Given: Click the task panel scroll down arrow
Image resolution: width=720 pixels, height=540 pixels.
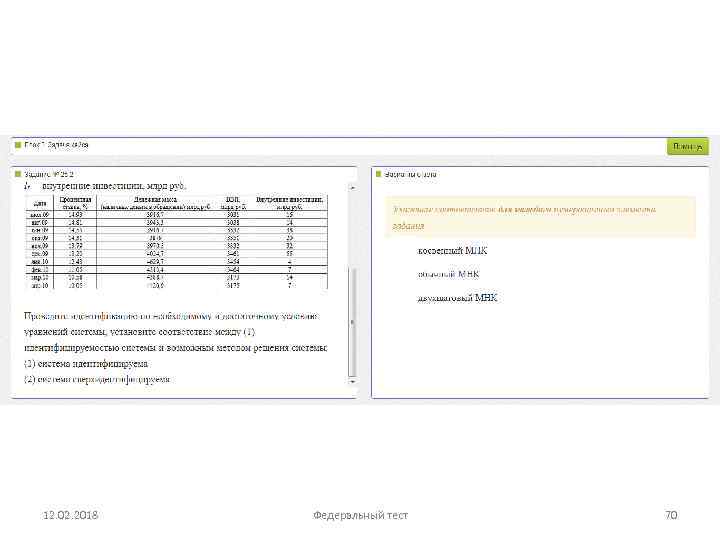Looking at the screenshot, I should click(x=352, y=382).
